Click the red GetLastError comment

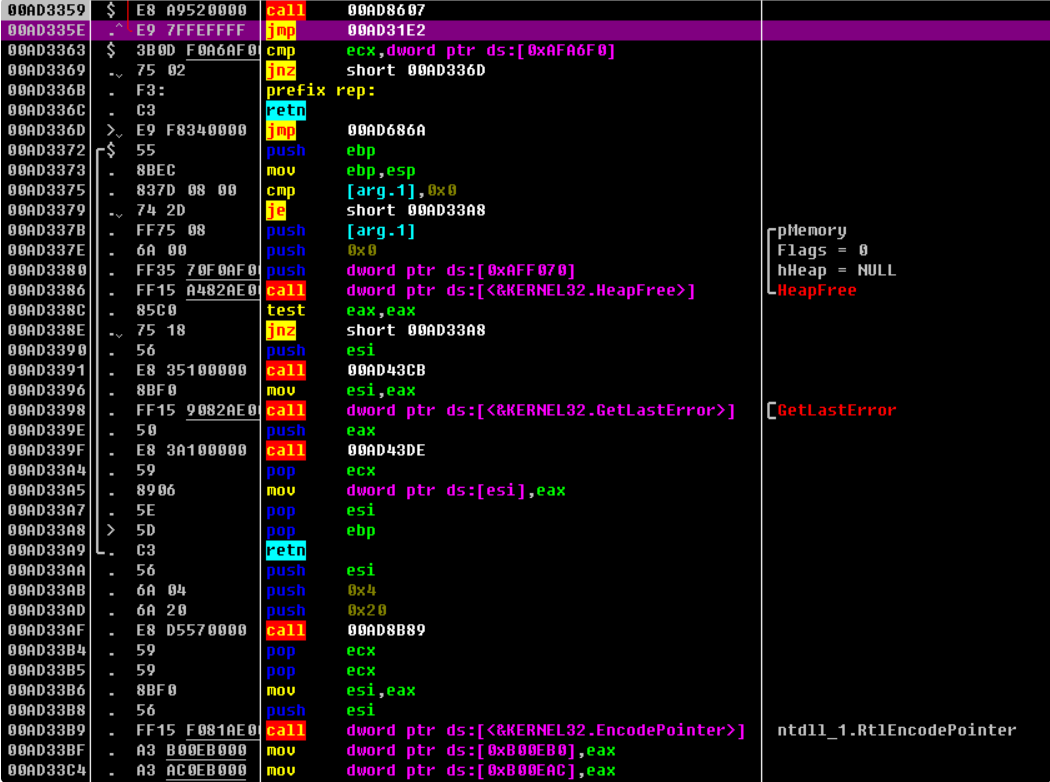837,410
